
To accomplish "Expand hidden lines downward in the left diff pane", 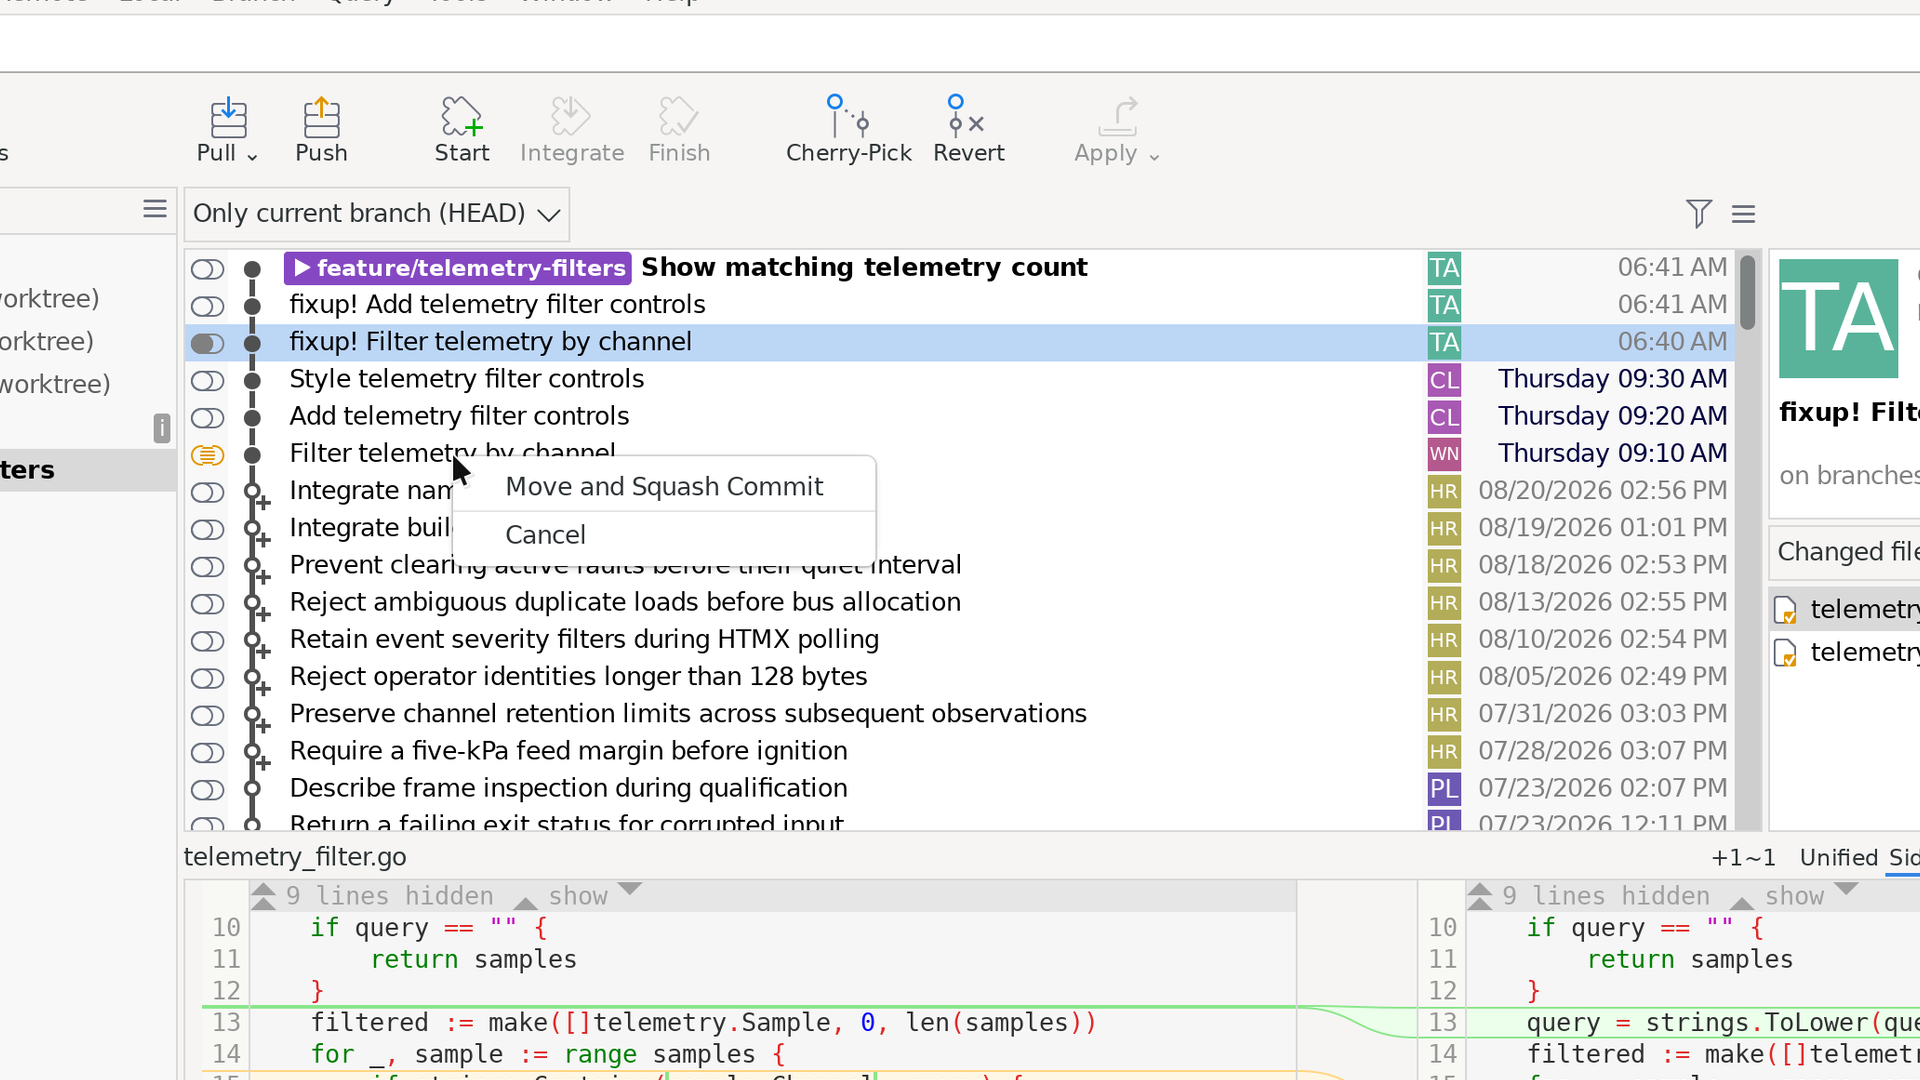I will click(x=629, y=888).
